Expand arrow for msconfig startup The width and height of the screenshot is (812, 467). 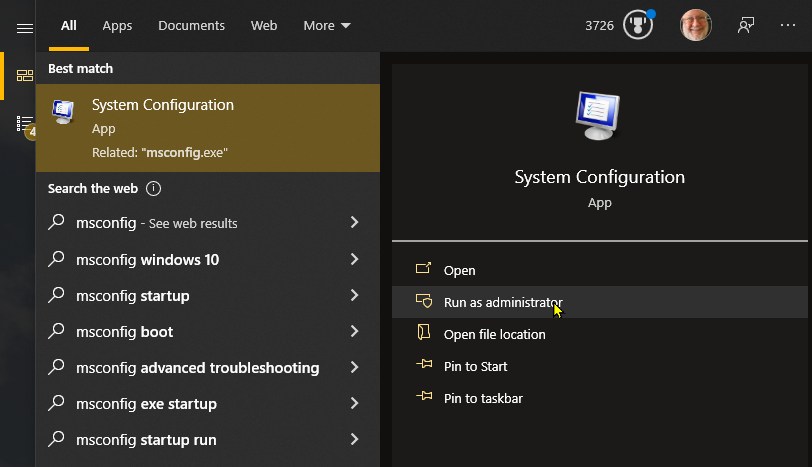point(354,295)
